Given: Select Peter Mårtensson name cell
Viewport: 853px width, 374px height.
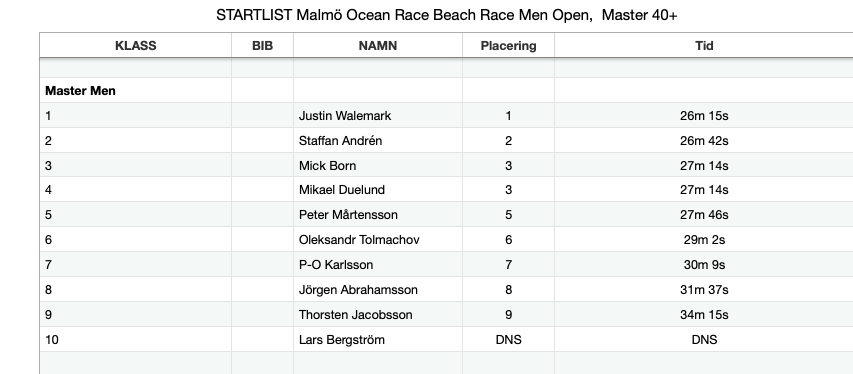Looking at the screenshot, I should tap(378, 214).
